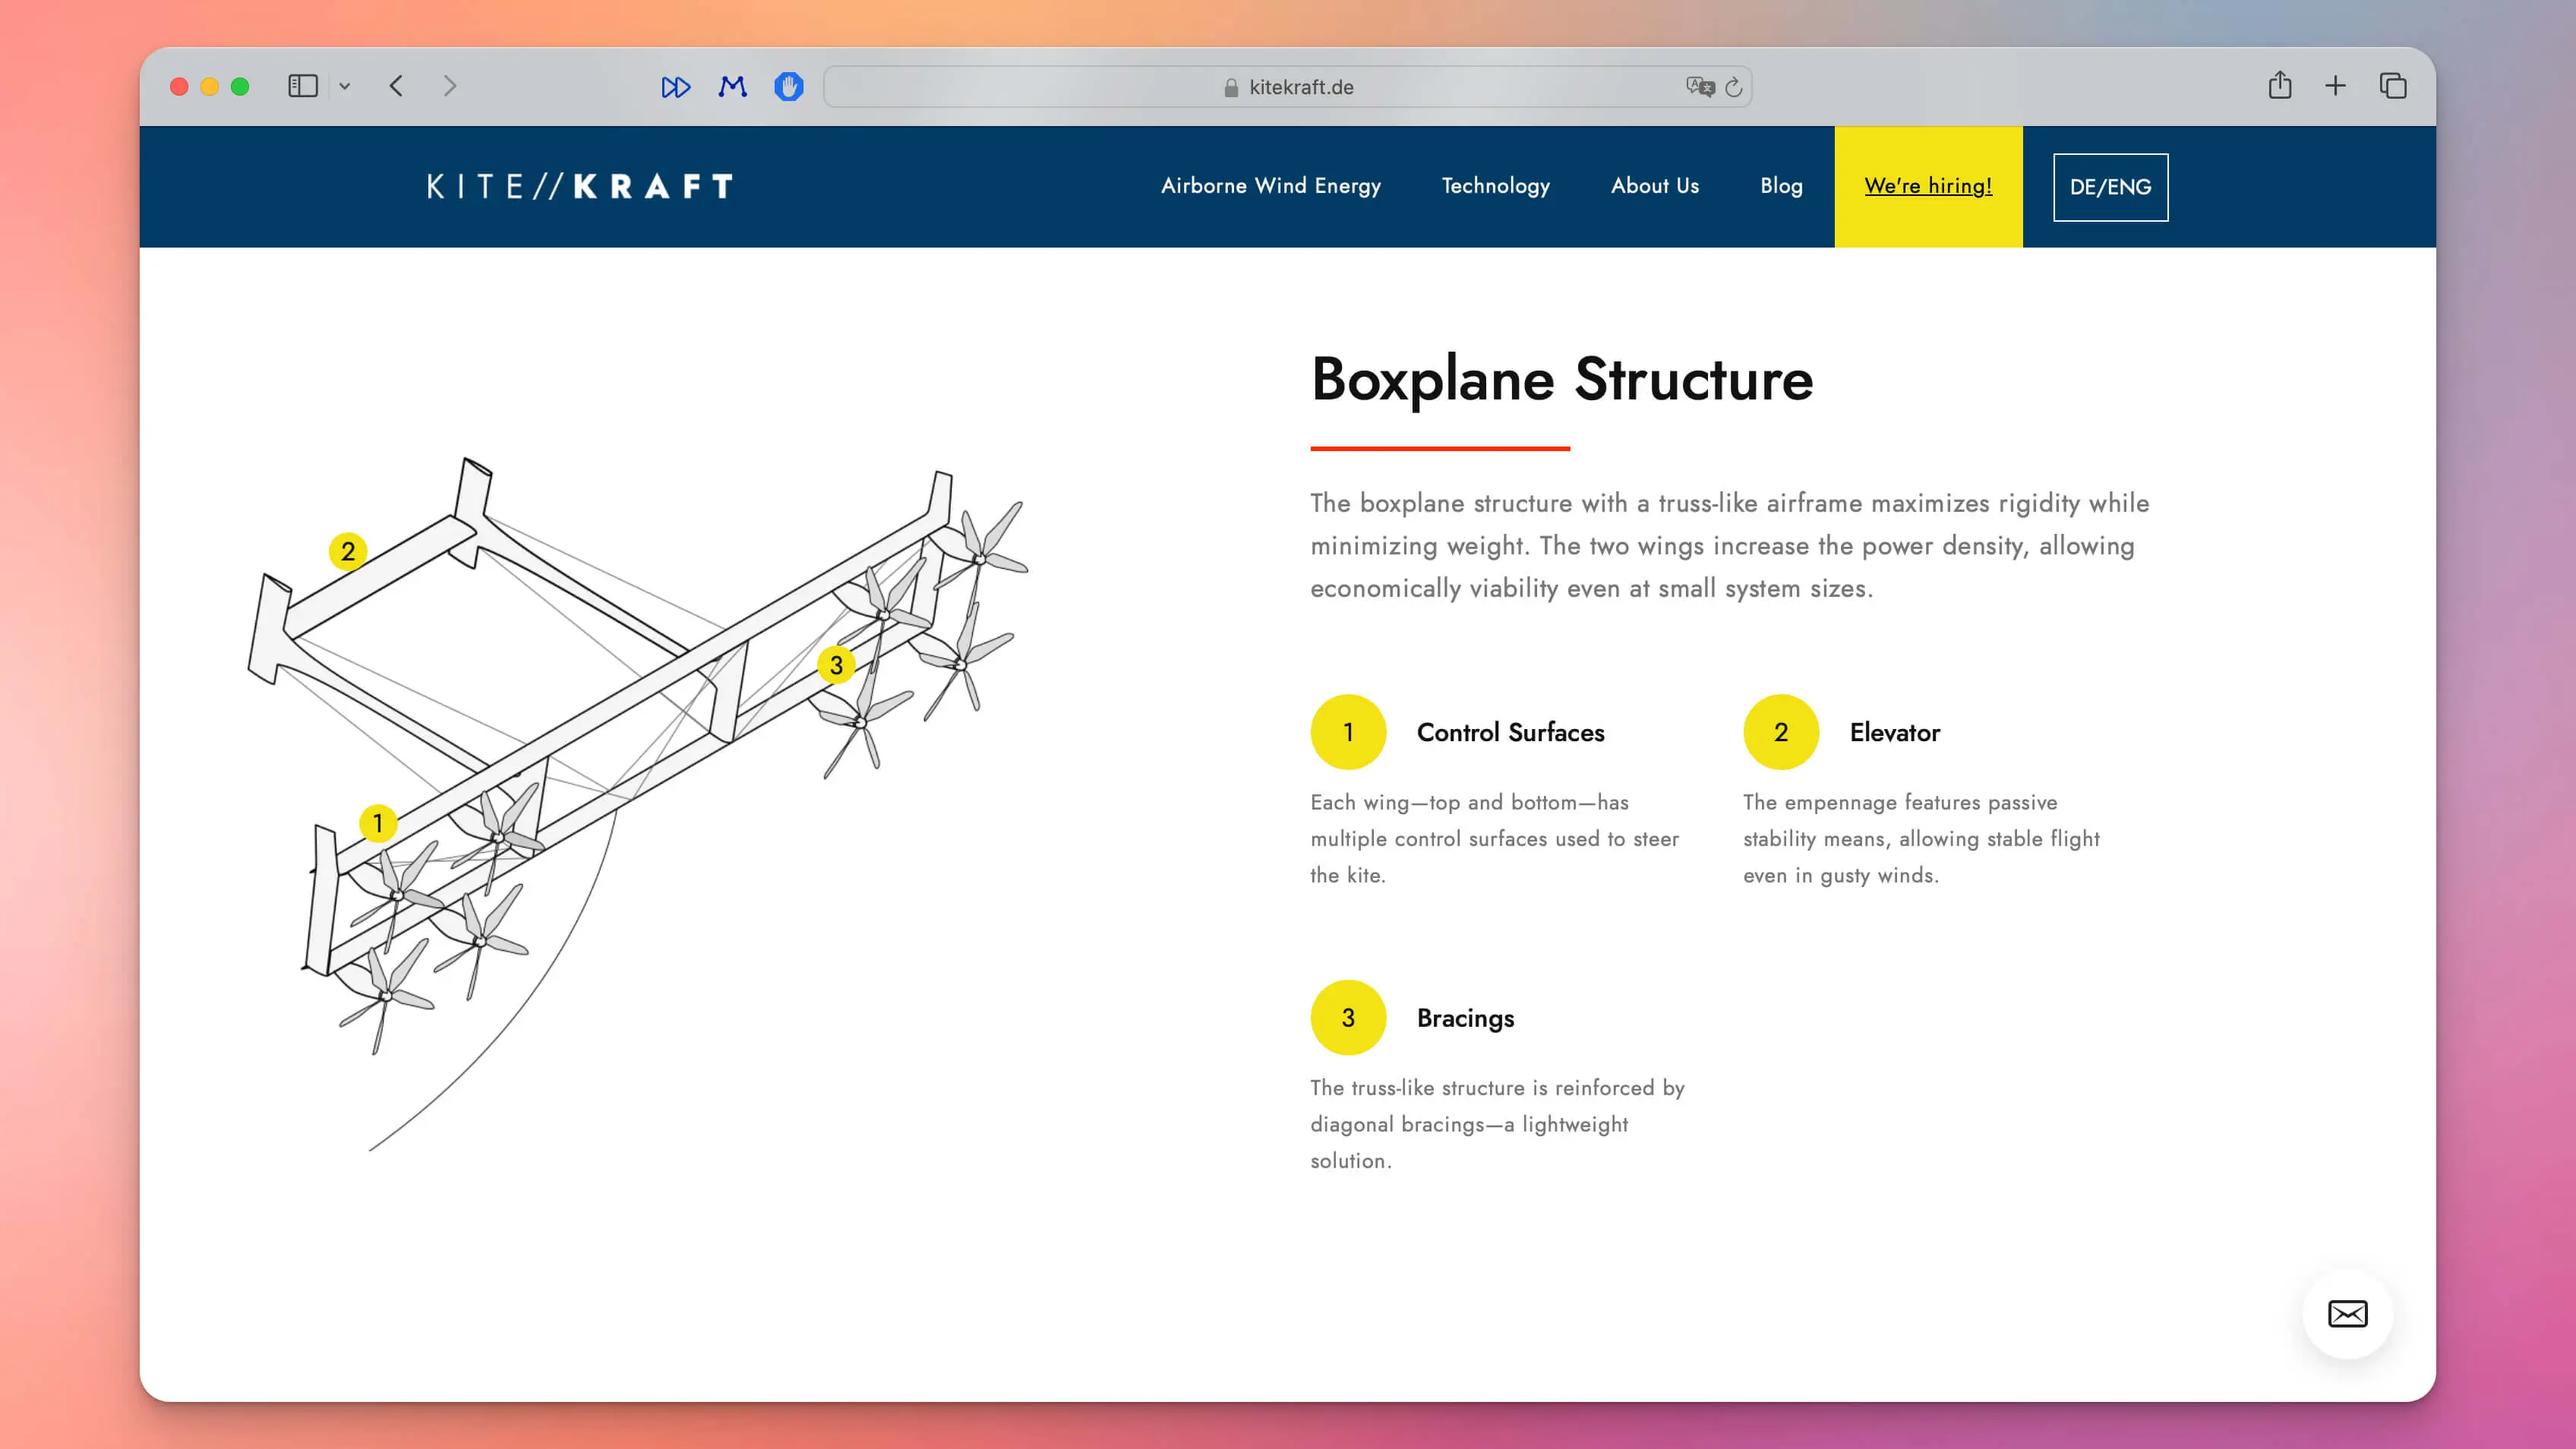Navigate back with the back button
This screenshot has height=1449, width=2576.
coord(396,86)
